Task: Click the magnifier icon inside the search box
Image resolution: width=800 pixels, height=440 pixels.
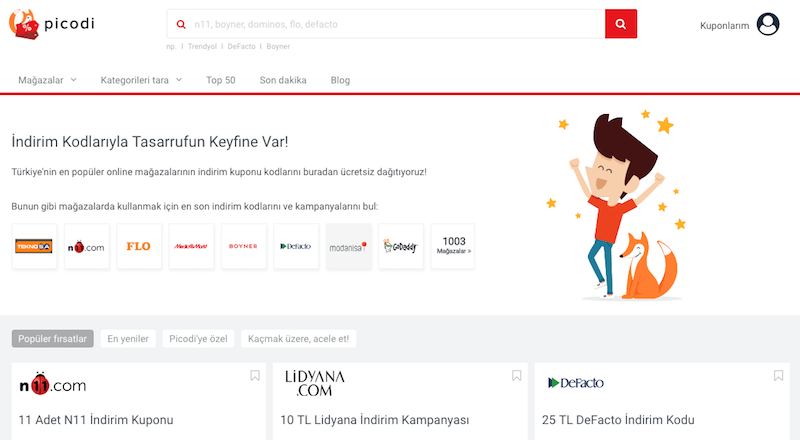Action: click(181, 24)
